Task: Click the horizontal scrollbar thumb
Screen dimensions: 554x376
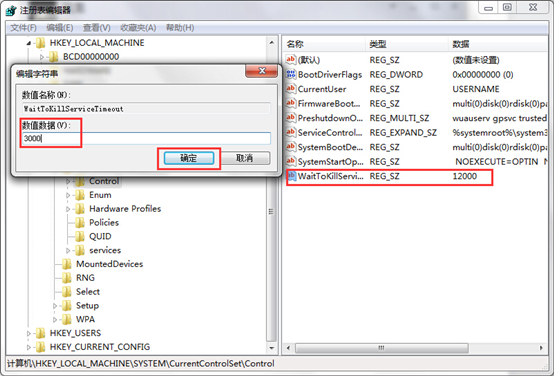Action: coord(382,348)
